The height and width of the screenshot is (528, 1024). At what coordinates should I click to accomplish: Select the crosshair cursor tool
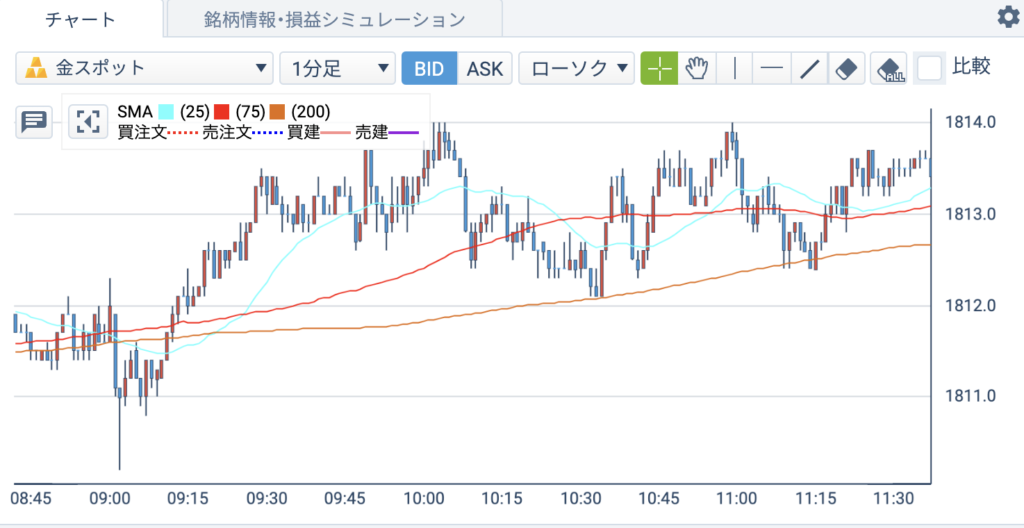coord(659,69)
